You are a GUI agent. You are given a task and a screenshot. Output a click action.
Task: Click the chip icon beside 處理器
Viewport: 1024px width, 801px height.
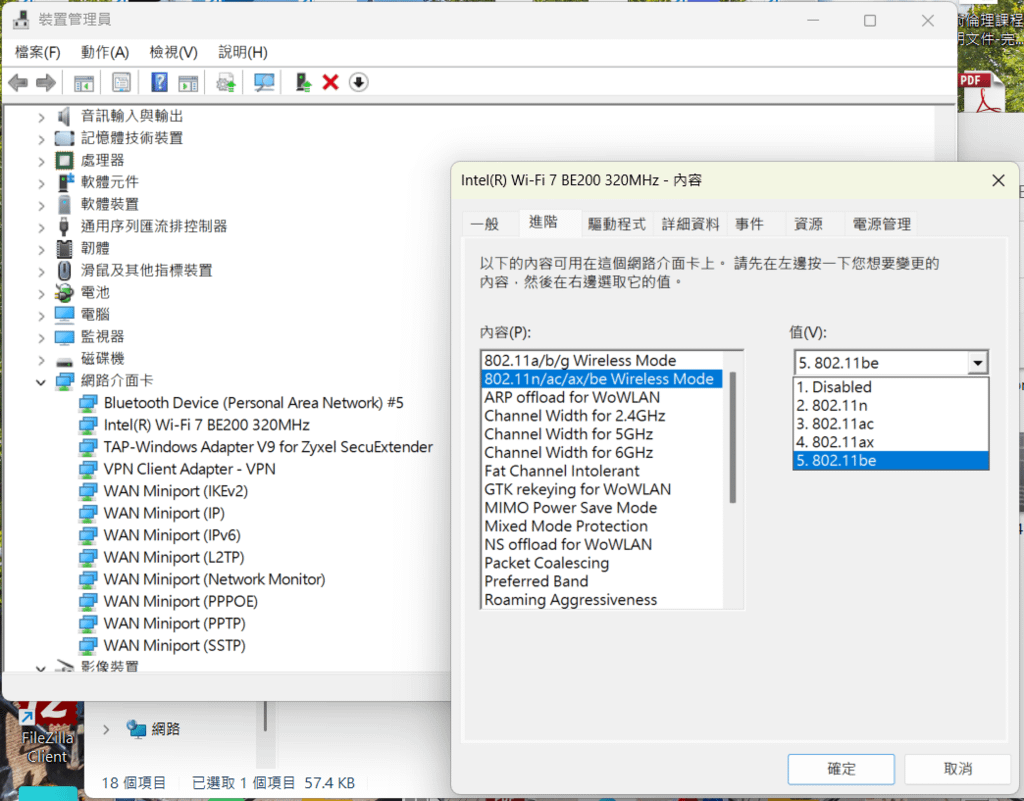click(64, 160)
